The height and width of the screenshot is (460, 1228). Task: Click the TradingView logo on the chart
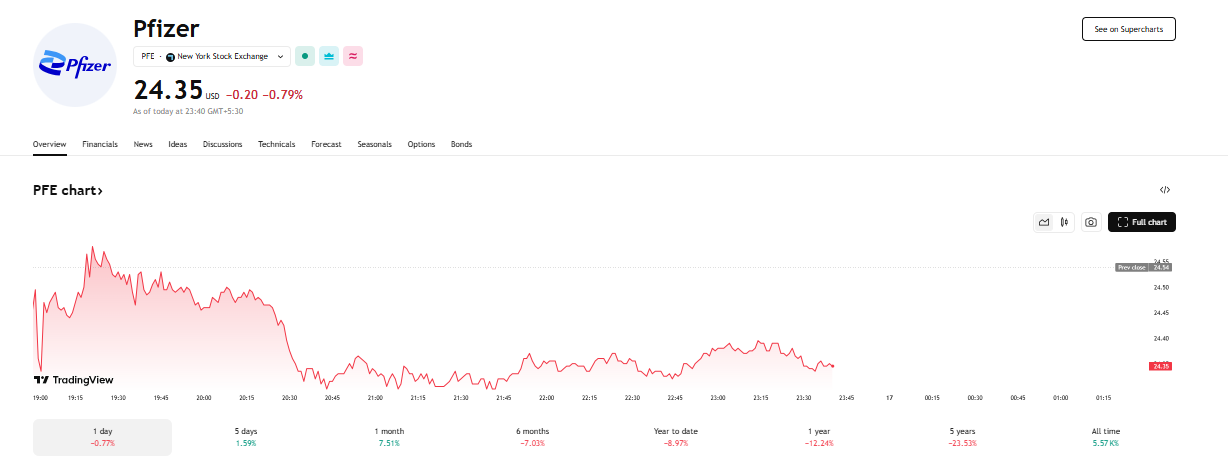click(73, 380)
